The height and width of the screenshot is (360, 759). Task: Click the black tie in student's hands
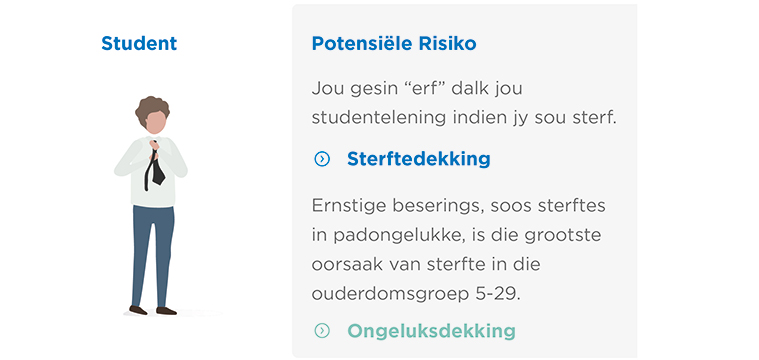pyautogui.click(x=155, y=167)
